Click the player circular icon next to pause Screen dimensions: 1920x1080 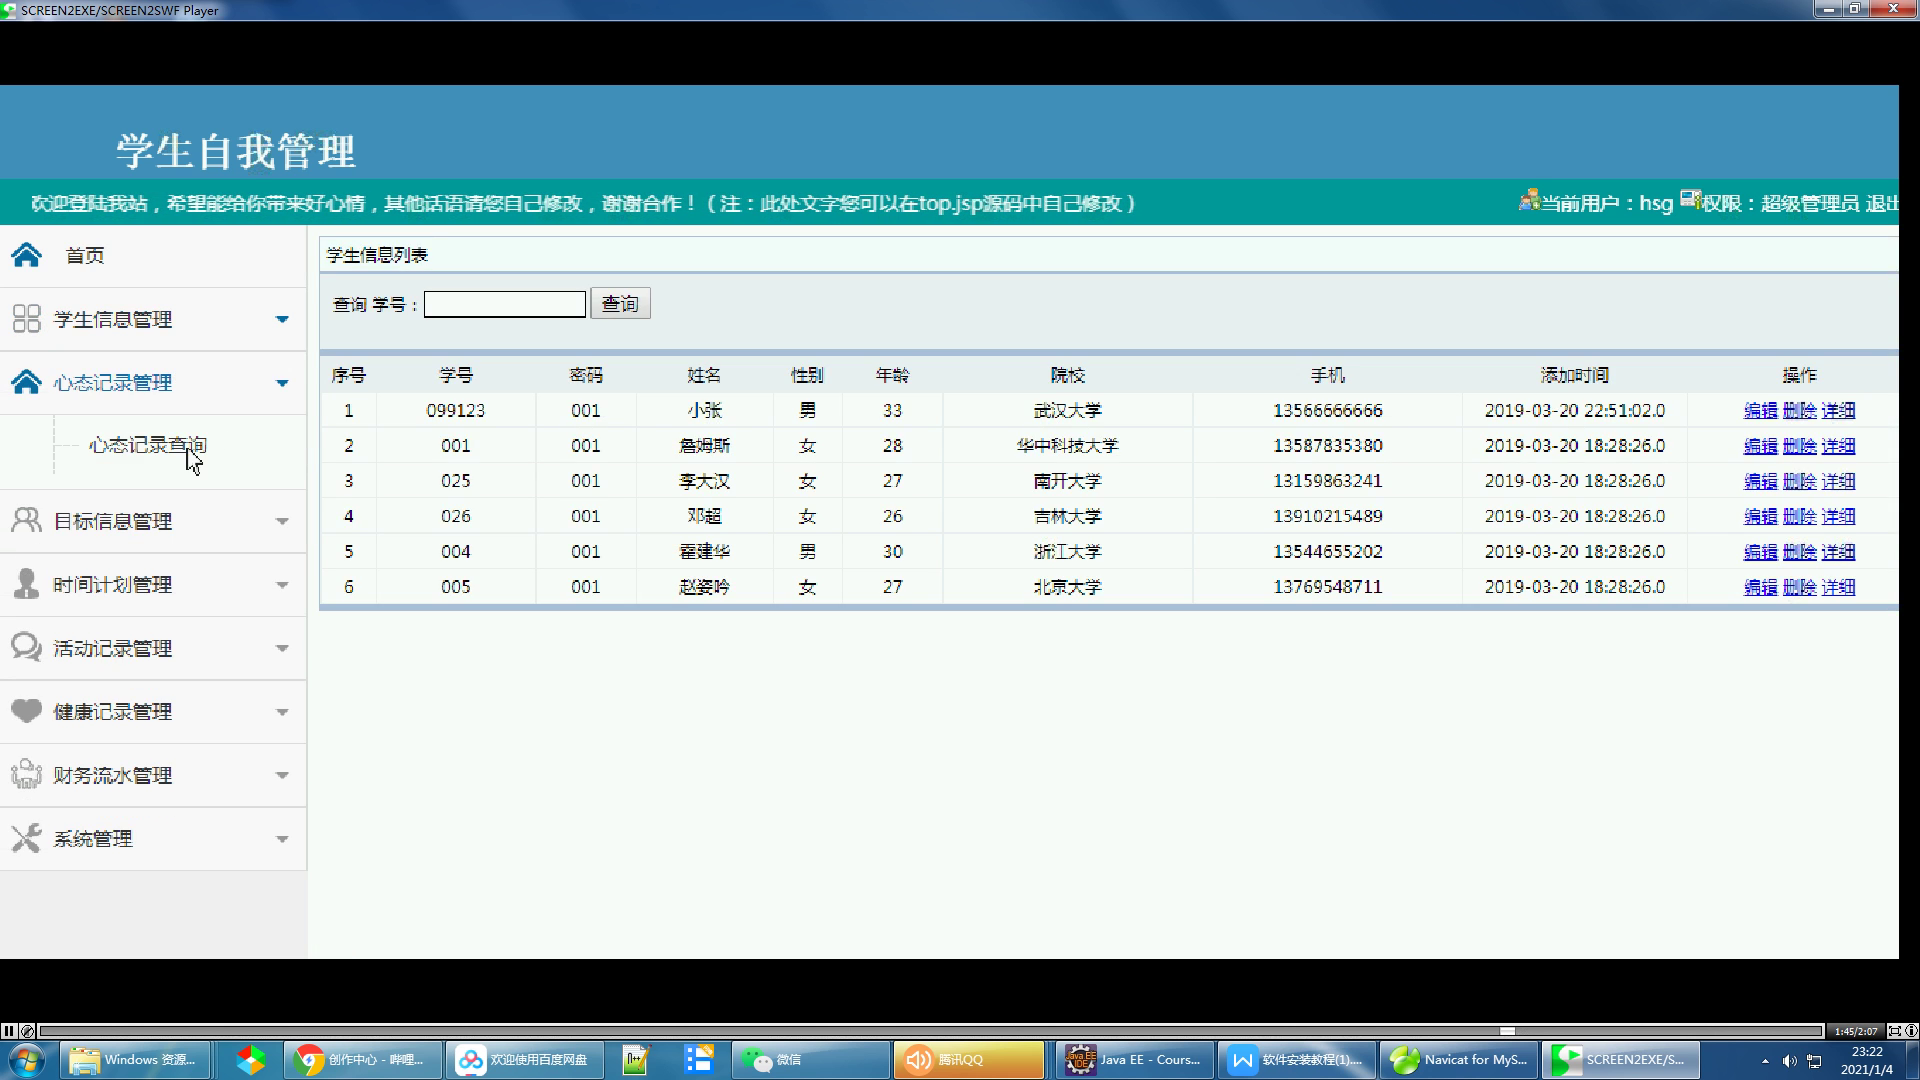click(x=28, y=1031)
